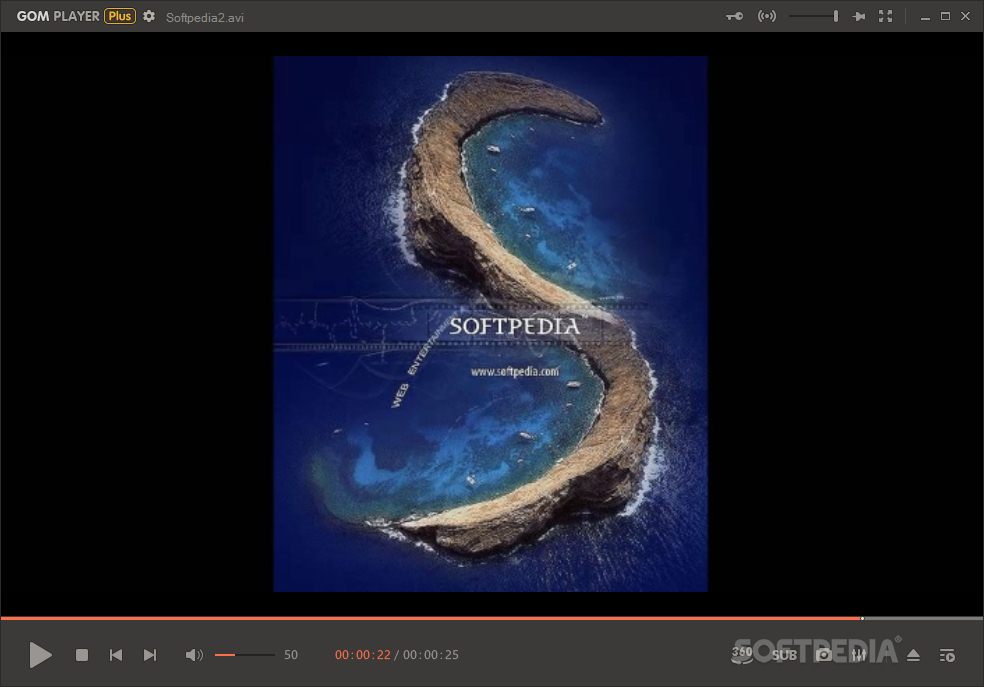Click the eject open-file icon
984x687 pixels.
(x=914, y=655)
